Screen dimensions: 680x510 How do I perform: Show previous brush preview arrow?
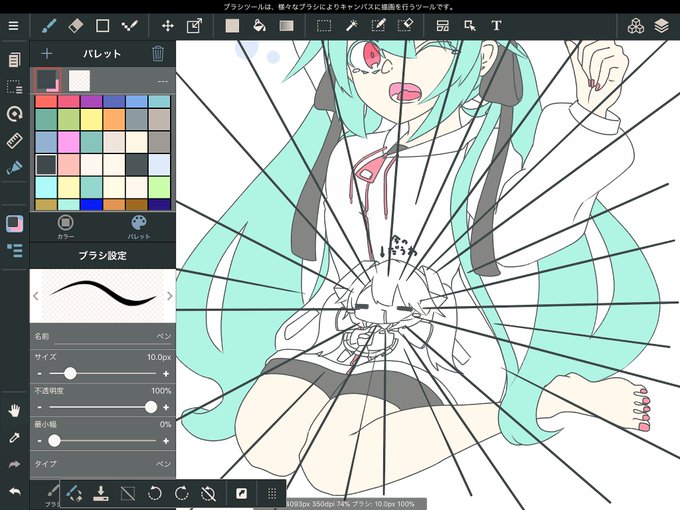point(36,296)
